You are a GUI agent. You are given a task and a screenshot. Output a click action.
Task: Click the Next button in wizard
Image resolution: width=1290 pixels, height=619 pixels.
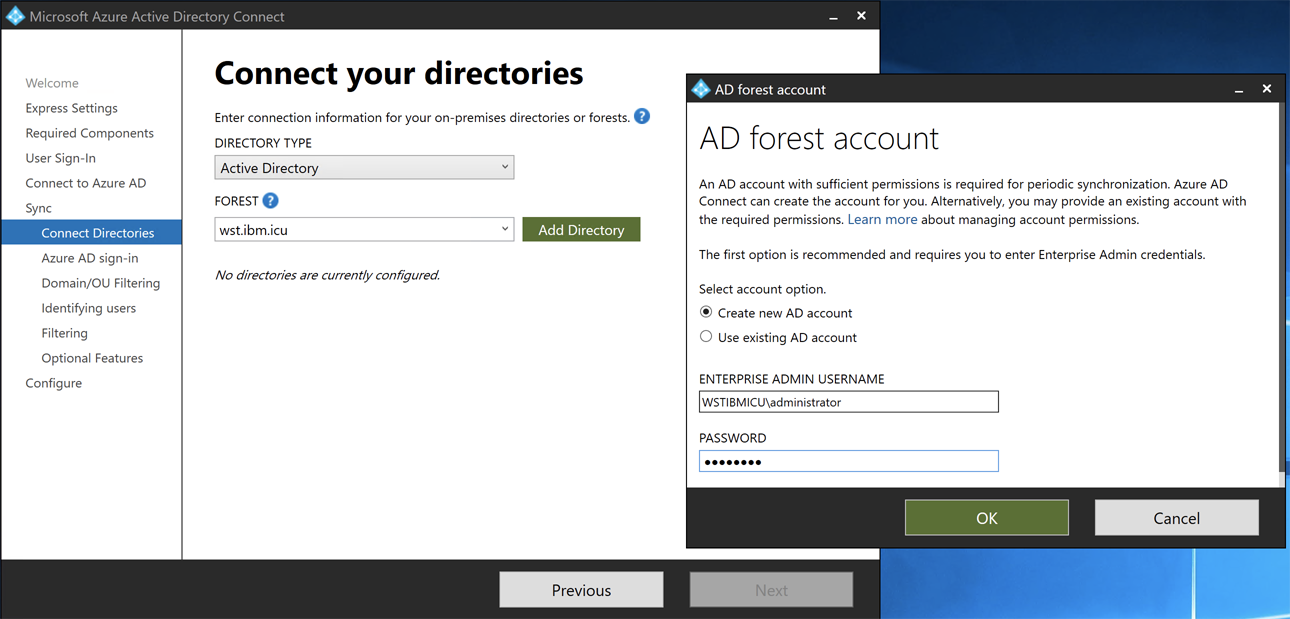[x=771, y=590]
